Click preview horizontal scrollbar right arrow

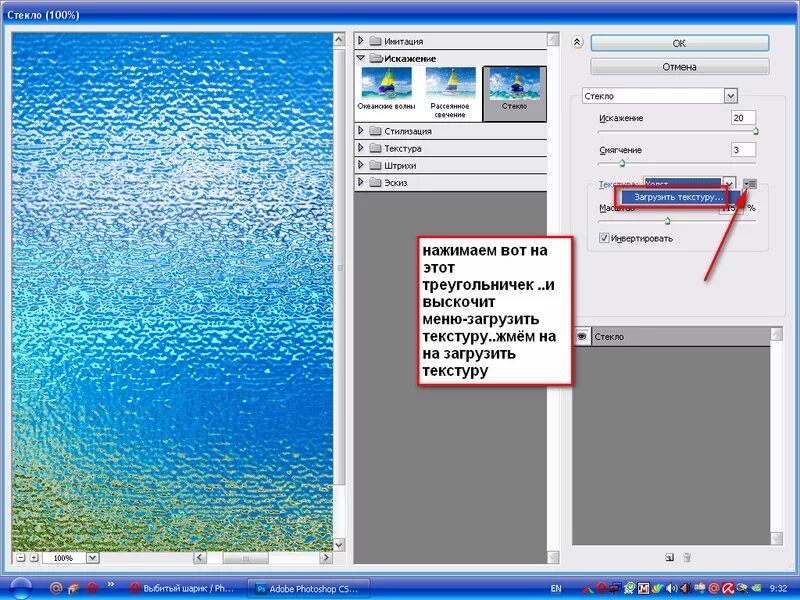[326, 558]
